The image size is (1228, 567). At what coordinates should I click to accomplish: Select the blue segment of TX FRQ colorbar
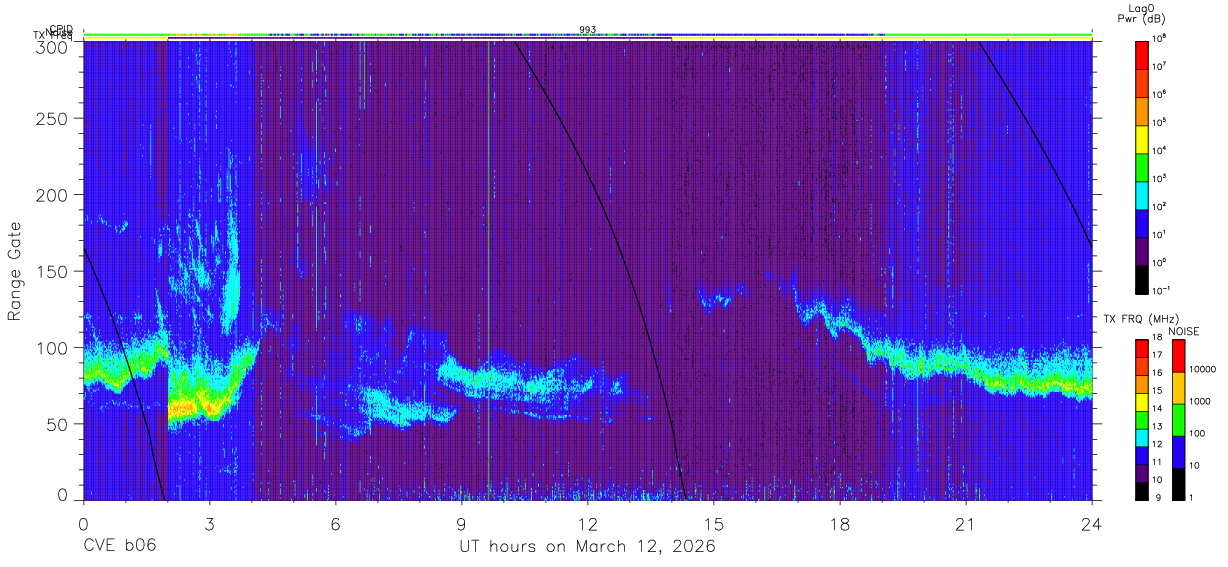tap(1142, 454)
